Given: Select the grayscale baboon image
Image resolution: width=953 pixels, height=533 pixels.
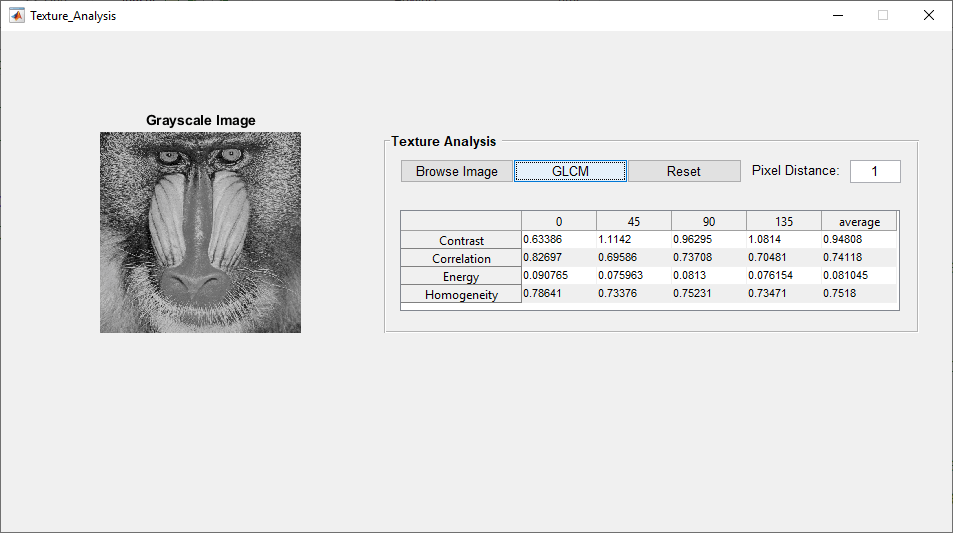Looking at the screenshot, I should tap(200, 232).
